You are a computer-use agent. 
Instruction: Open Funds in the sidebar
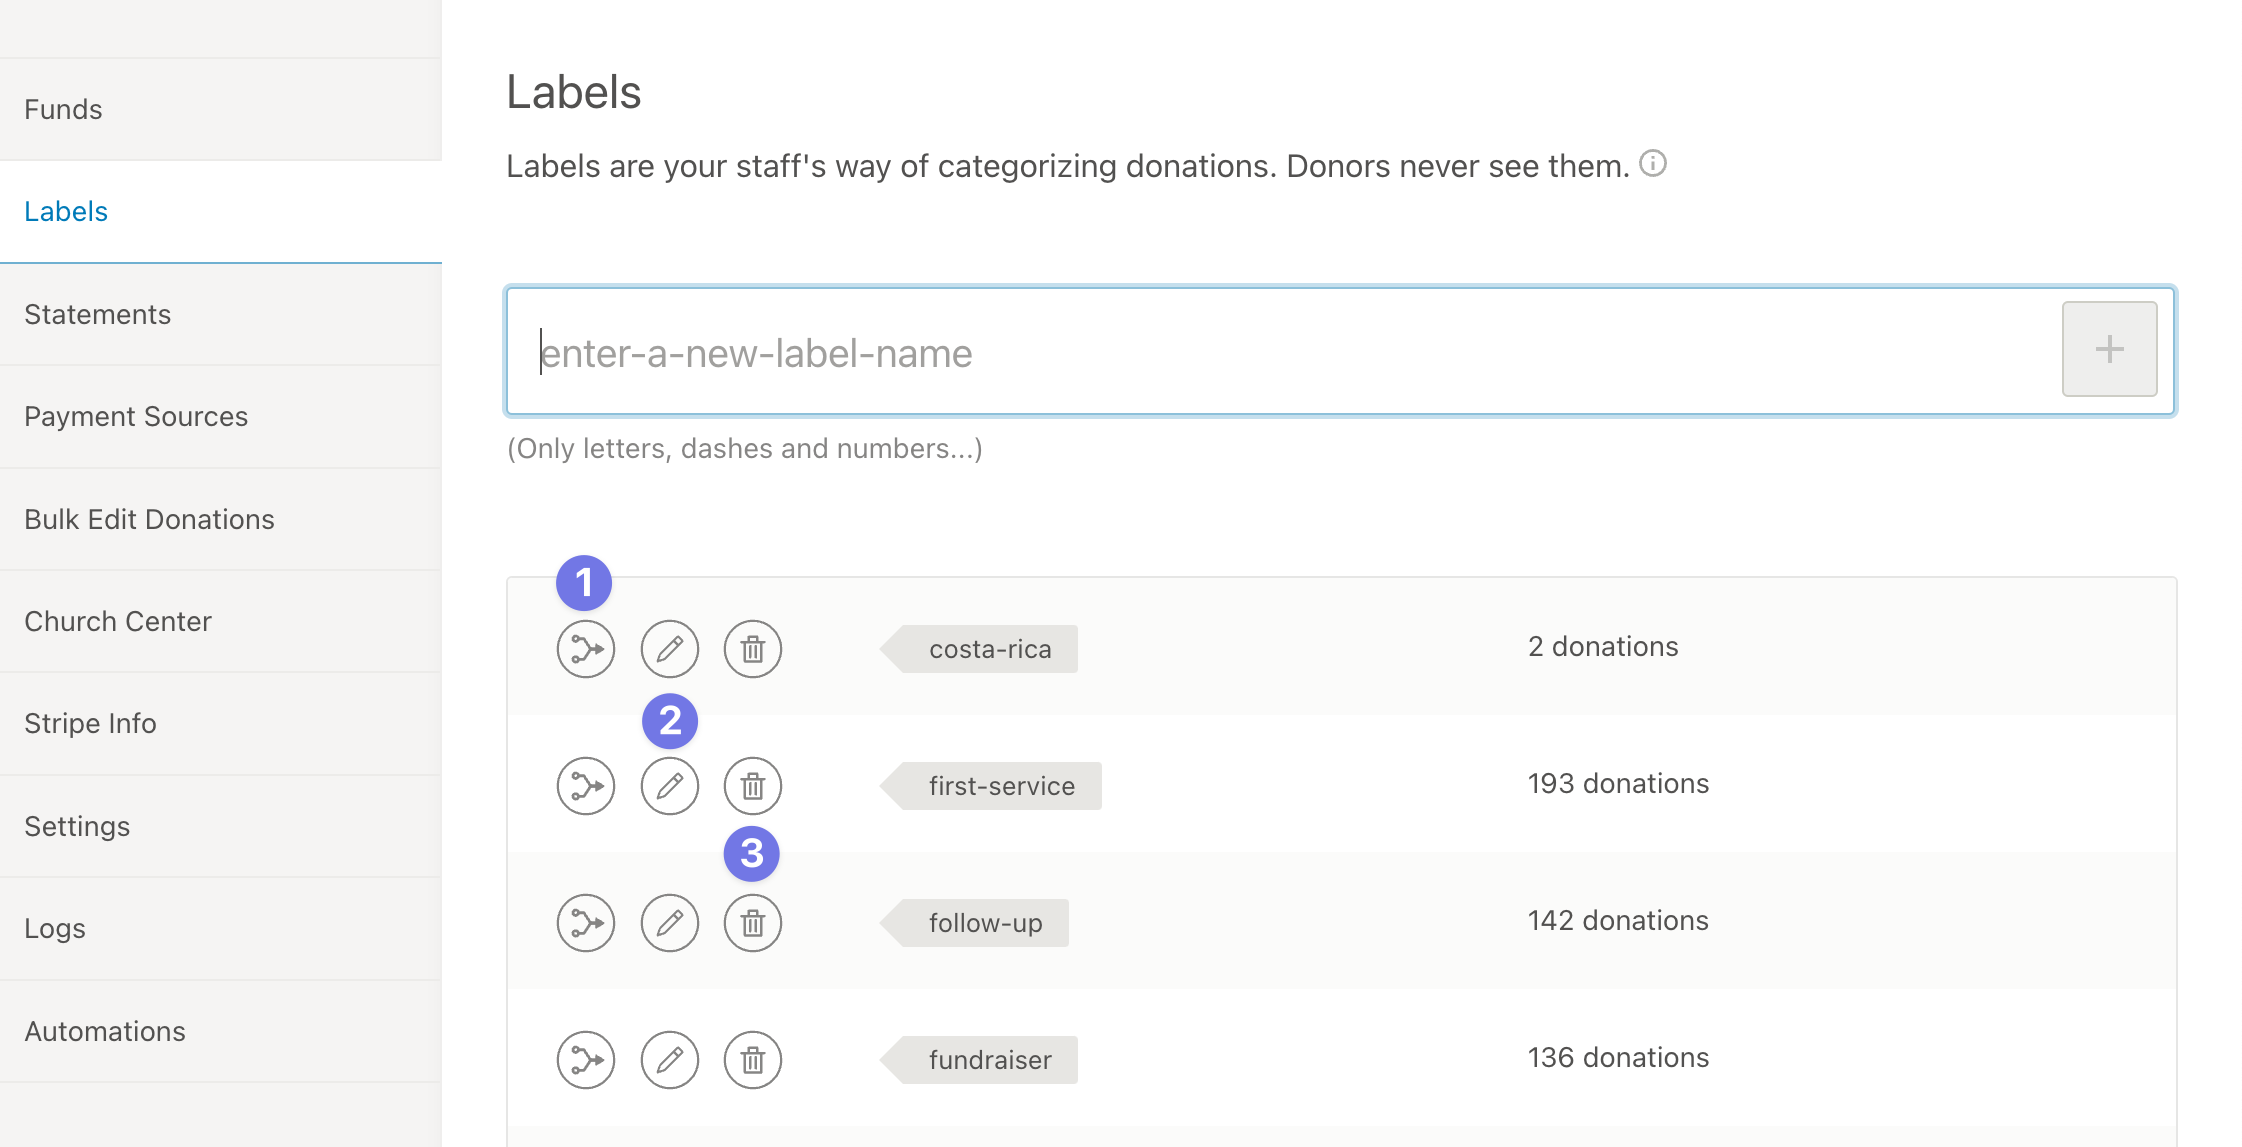coord(220,109)
